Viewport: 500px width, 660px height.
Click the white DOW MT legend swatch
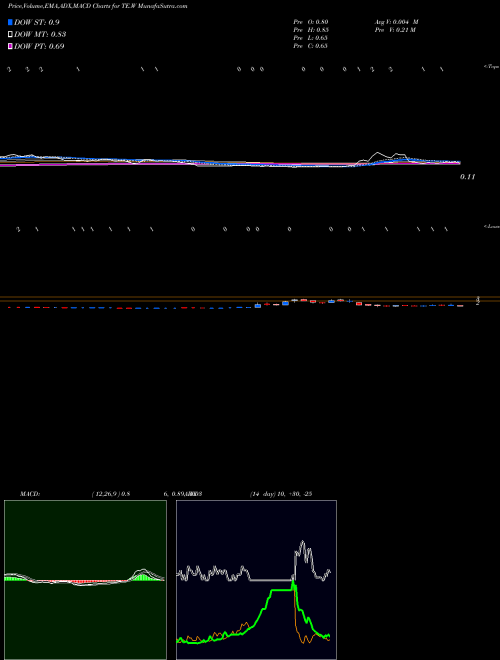pyautogui.click(x=10, y=34)
